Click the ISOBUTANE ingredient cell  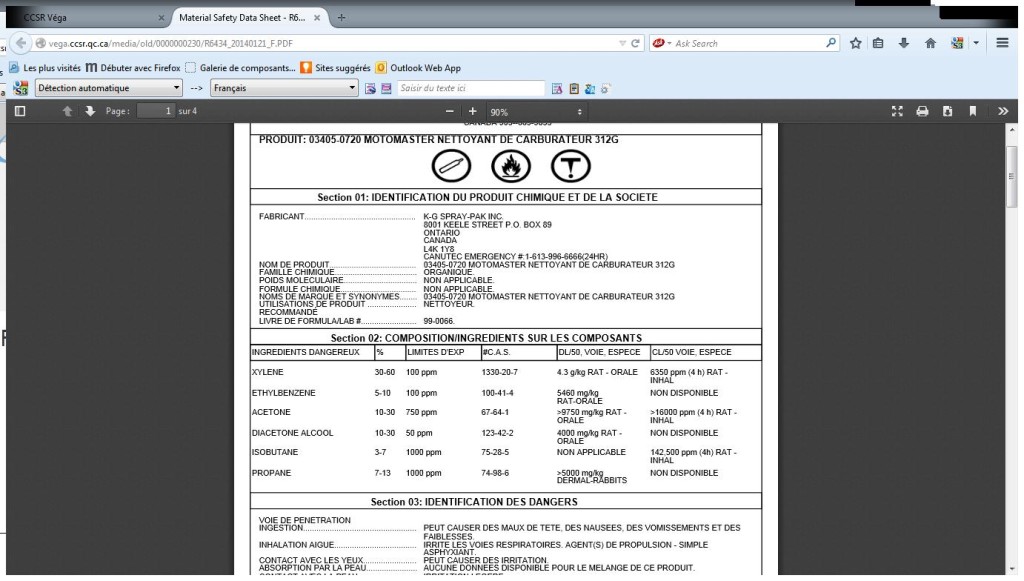274,452
